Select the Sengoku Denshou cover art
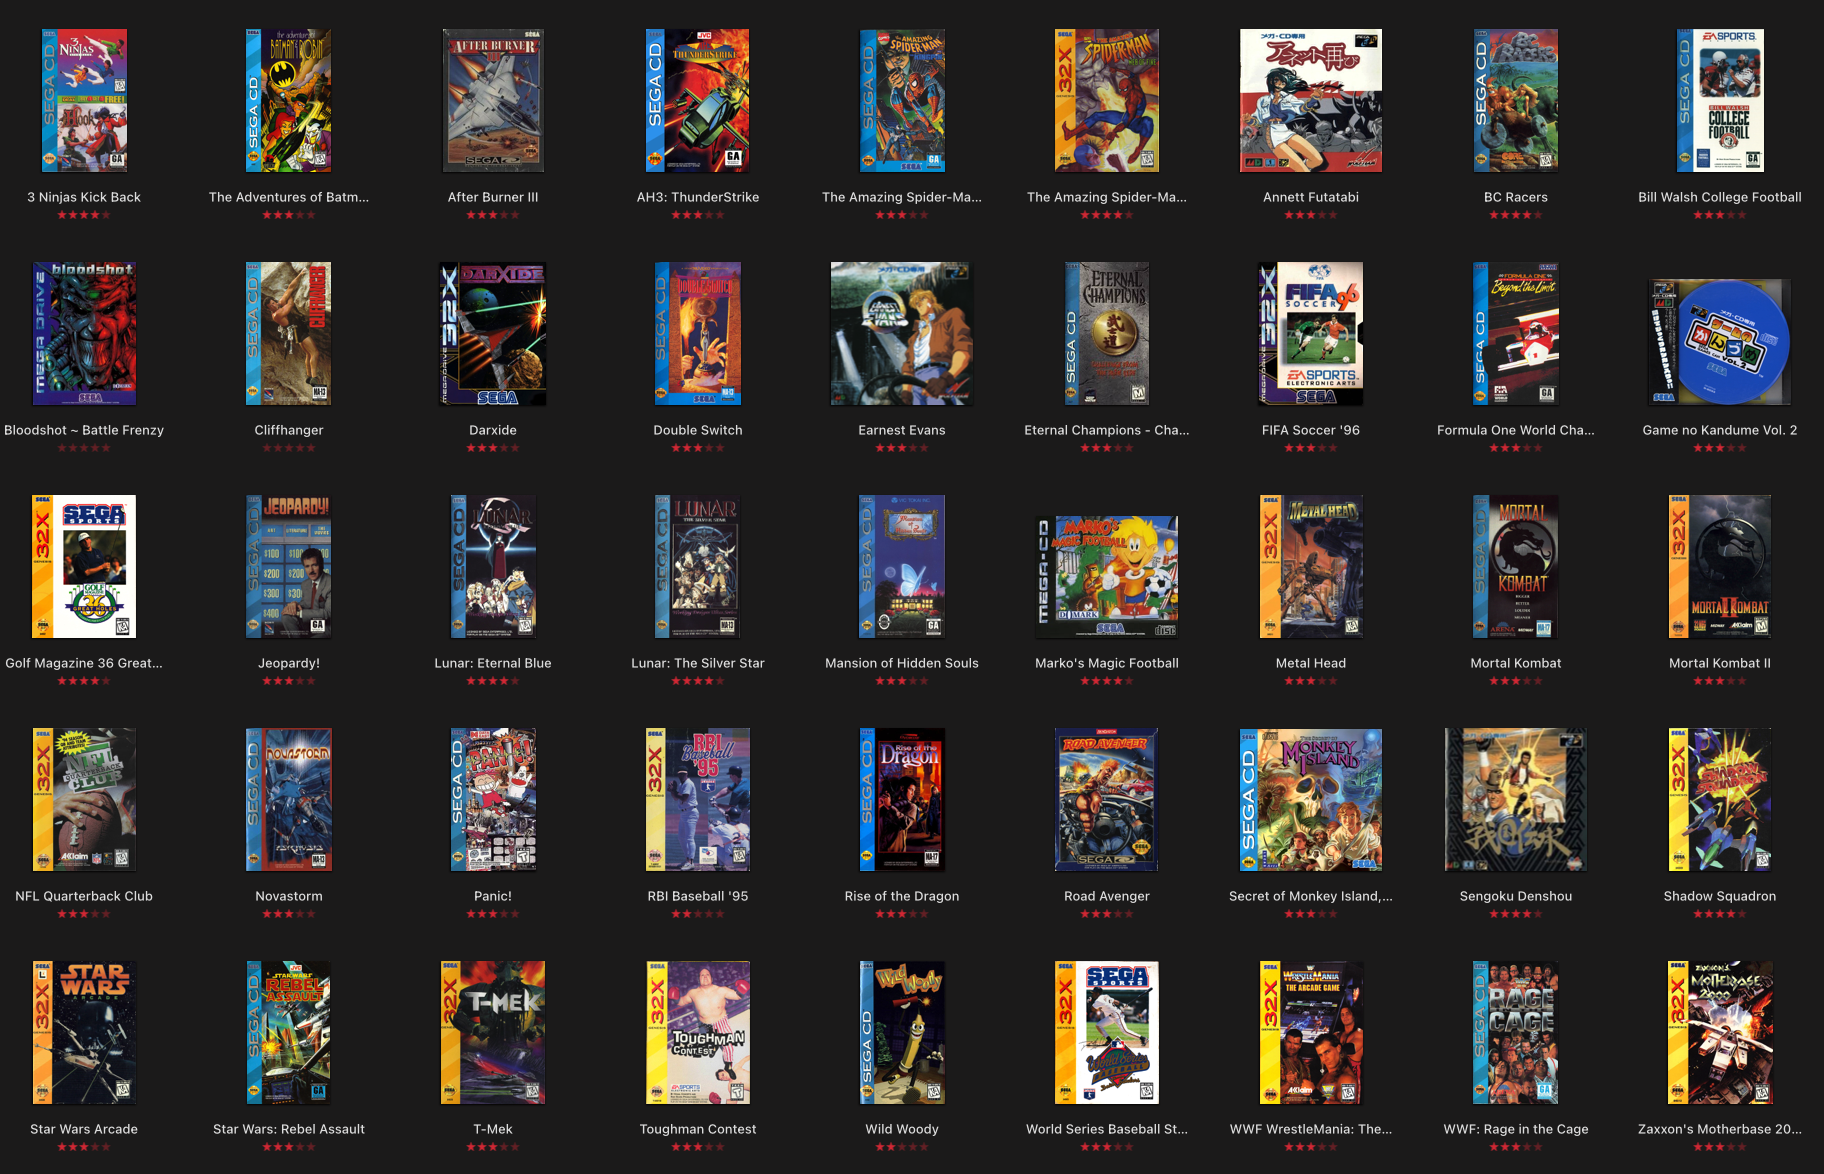This screenshot has width=1824, height=1174. [1516, 799]
